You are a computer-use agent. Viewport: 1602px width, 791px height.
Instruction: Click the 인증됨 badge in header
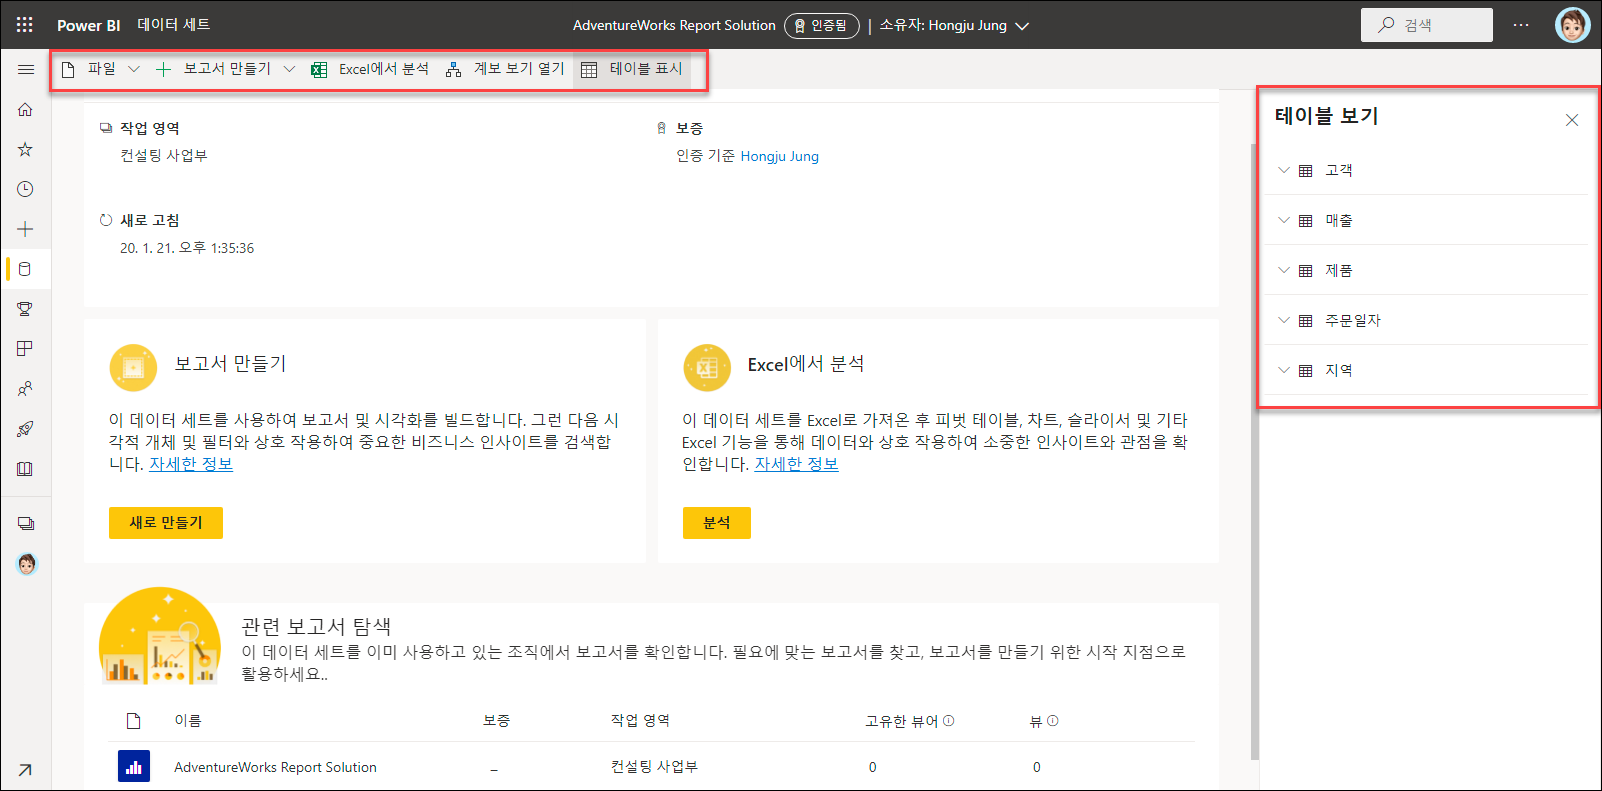[x=822, y=25]
